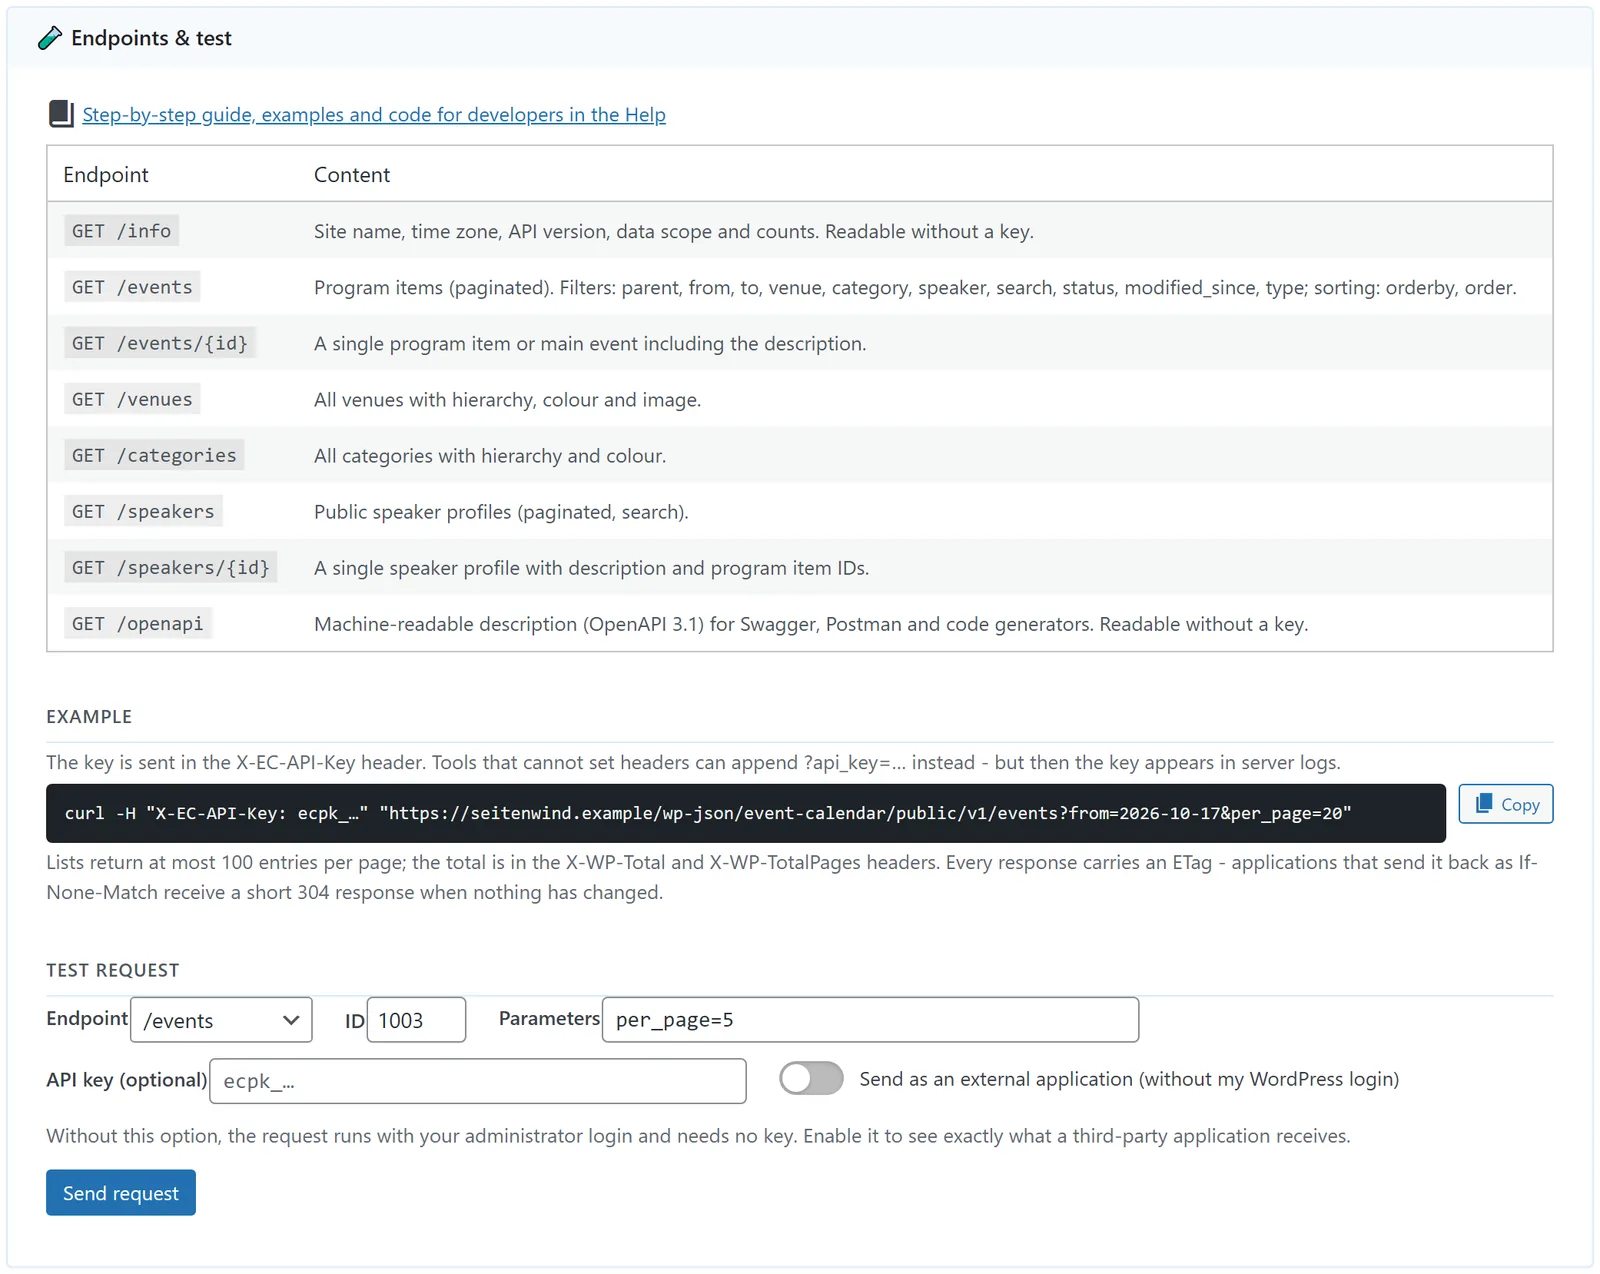
Task: Click the Endpoint column header
Action: (106, 175)
